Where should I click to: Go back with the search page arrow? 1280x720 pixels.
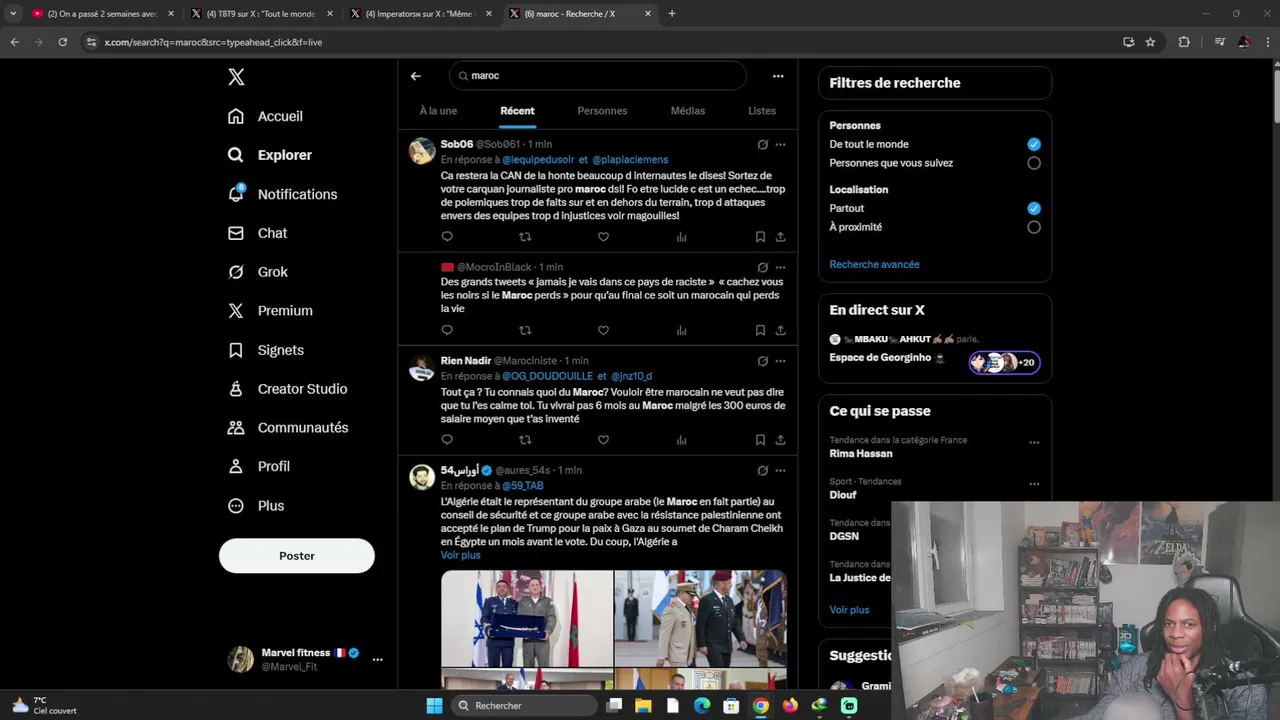pyautogui.click(x=416, y=76)
